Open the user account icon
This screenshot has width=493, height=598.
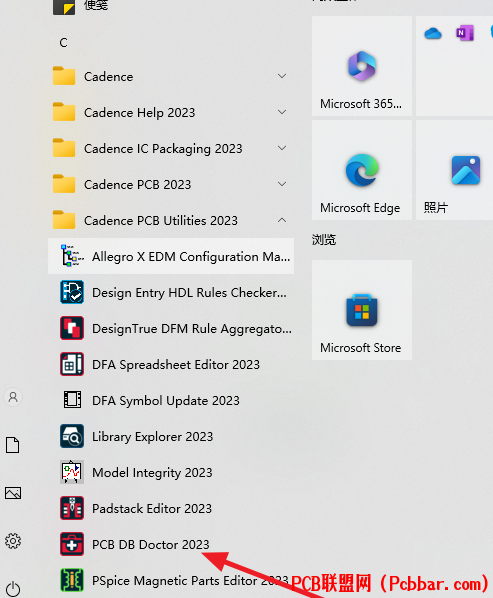pyautogui.click(x=13, y=397)
